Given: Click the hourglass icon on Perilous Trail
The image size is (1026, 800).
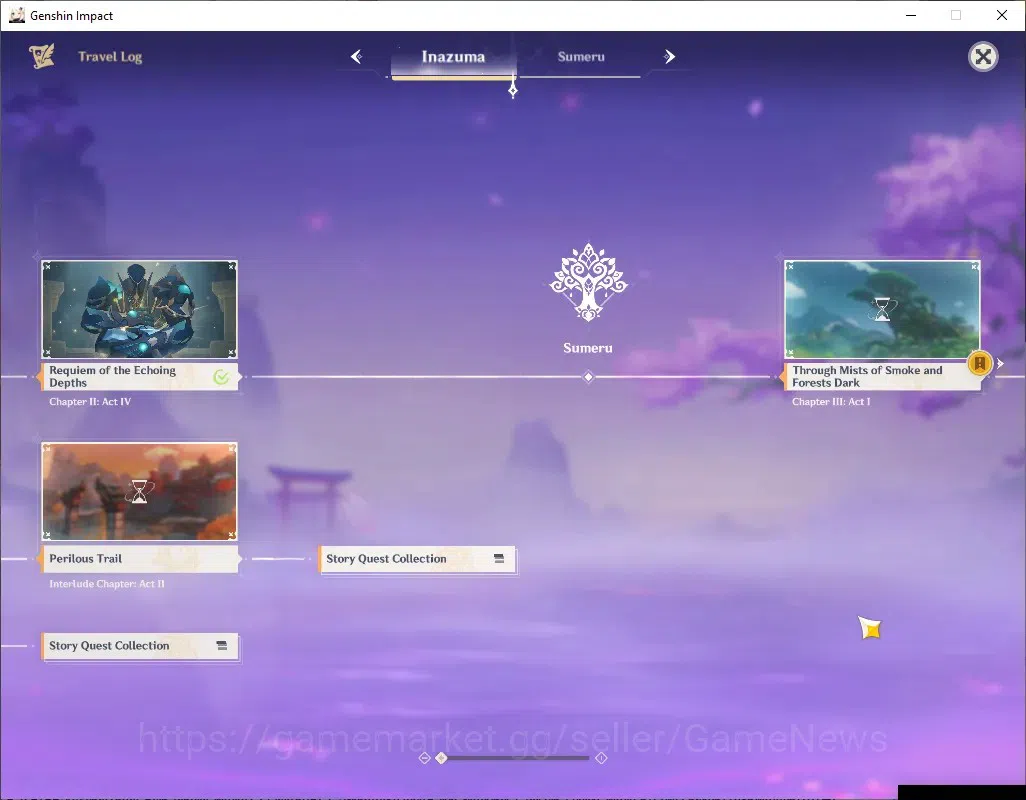Looking at the screenshot, I should coord(139,491).
